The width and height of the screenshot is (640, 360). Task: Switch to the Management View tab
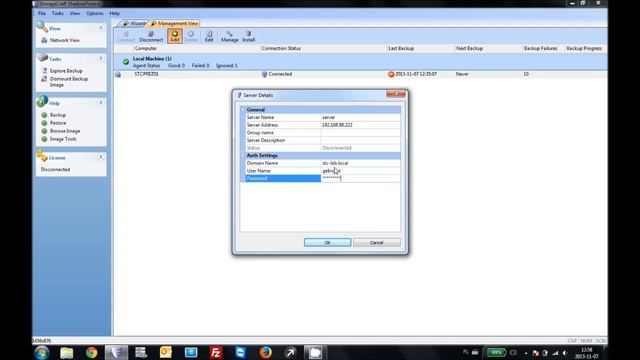175,24
